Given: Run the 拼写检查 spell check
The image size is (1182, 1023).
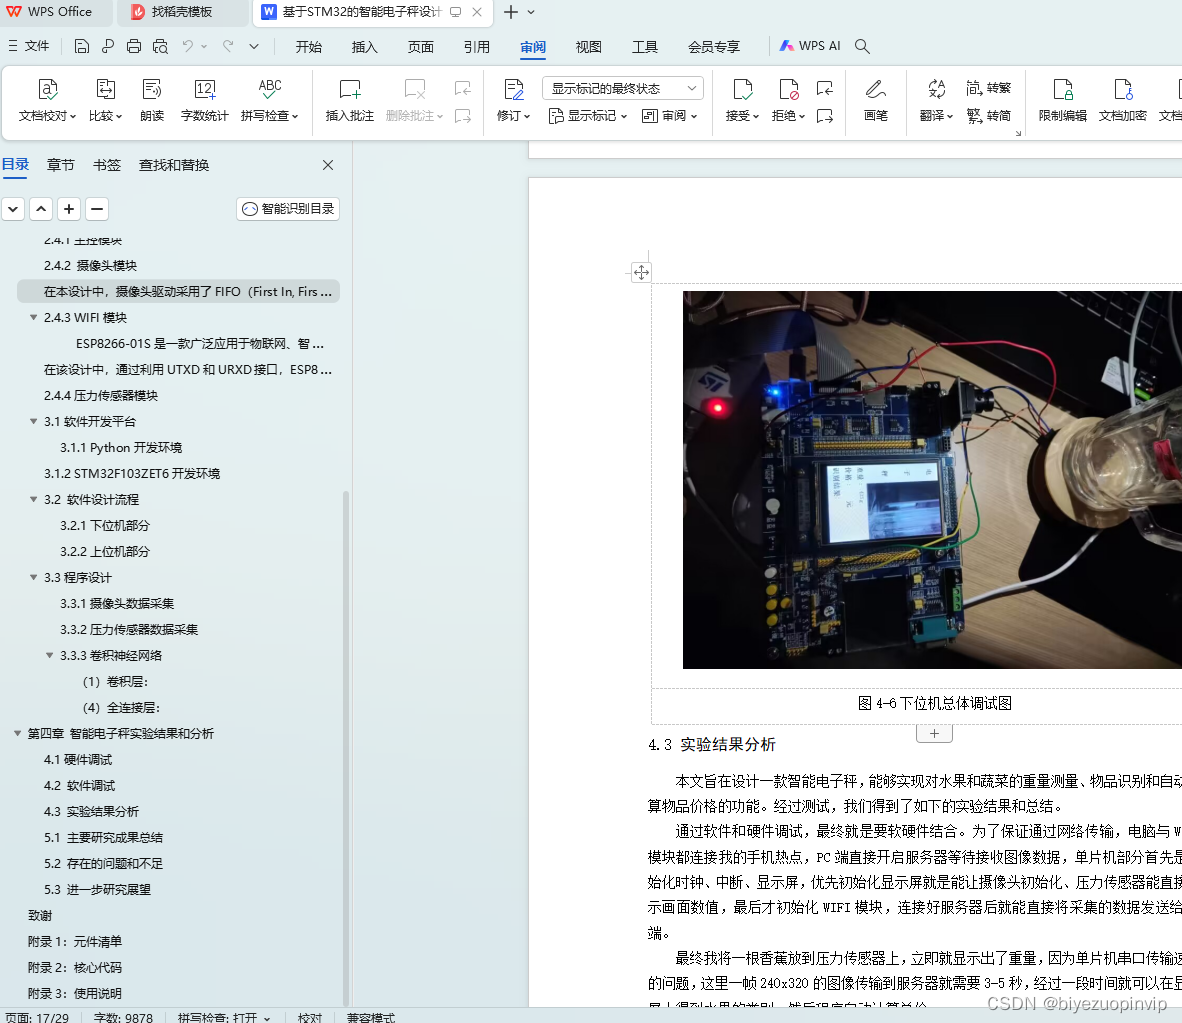Looking at the screenshot, I should 269,100.
